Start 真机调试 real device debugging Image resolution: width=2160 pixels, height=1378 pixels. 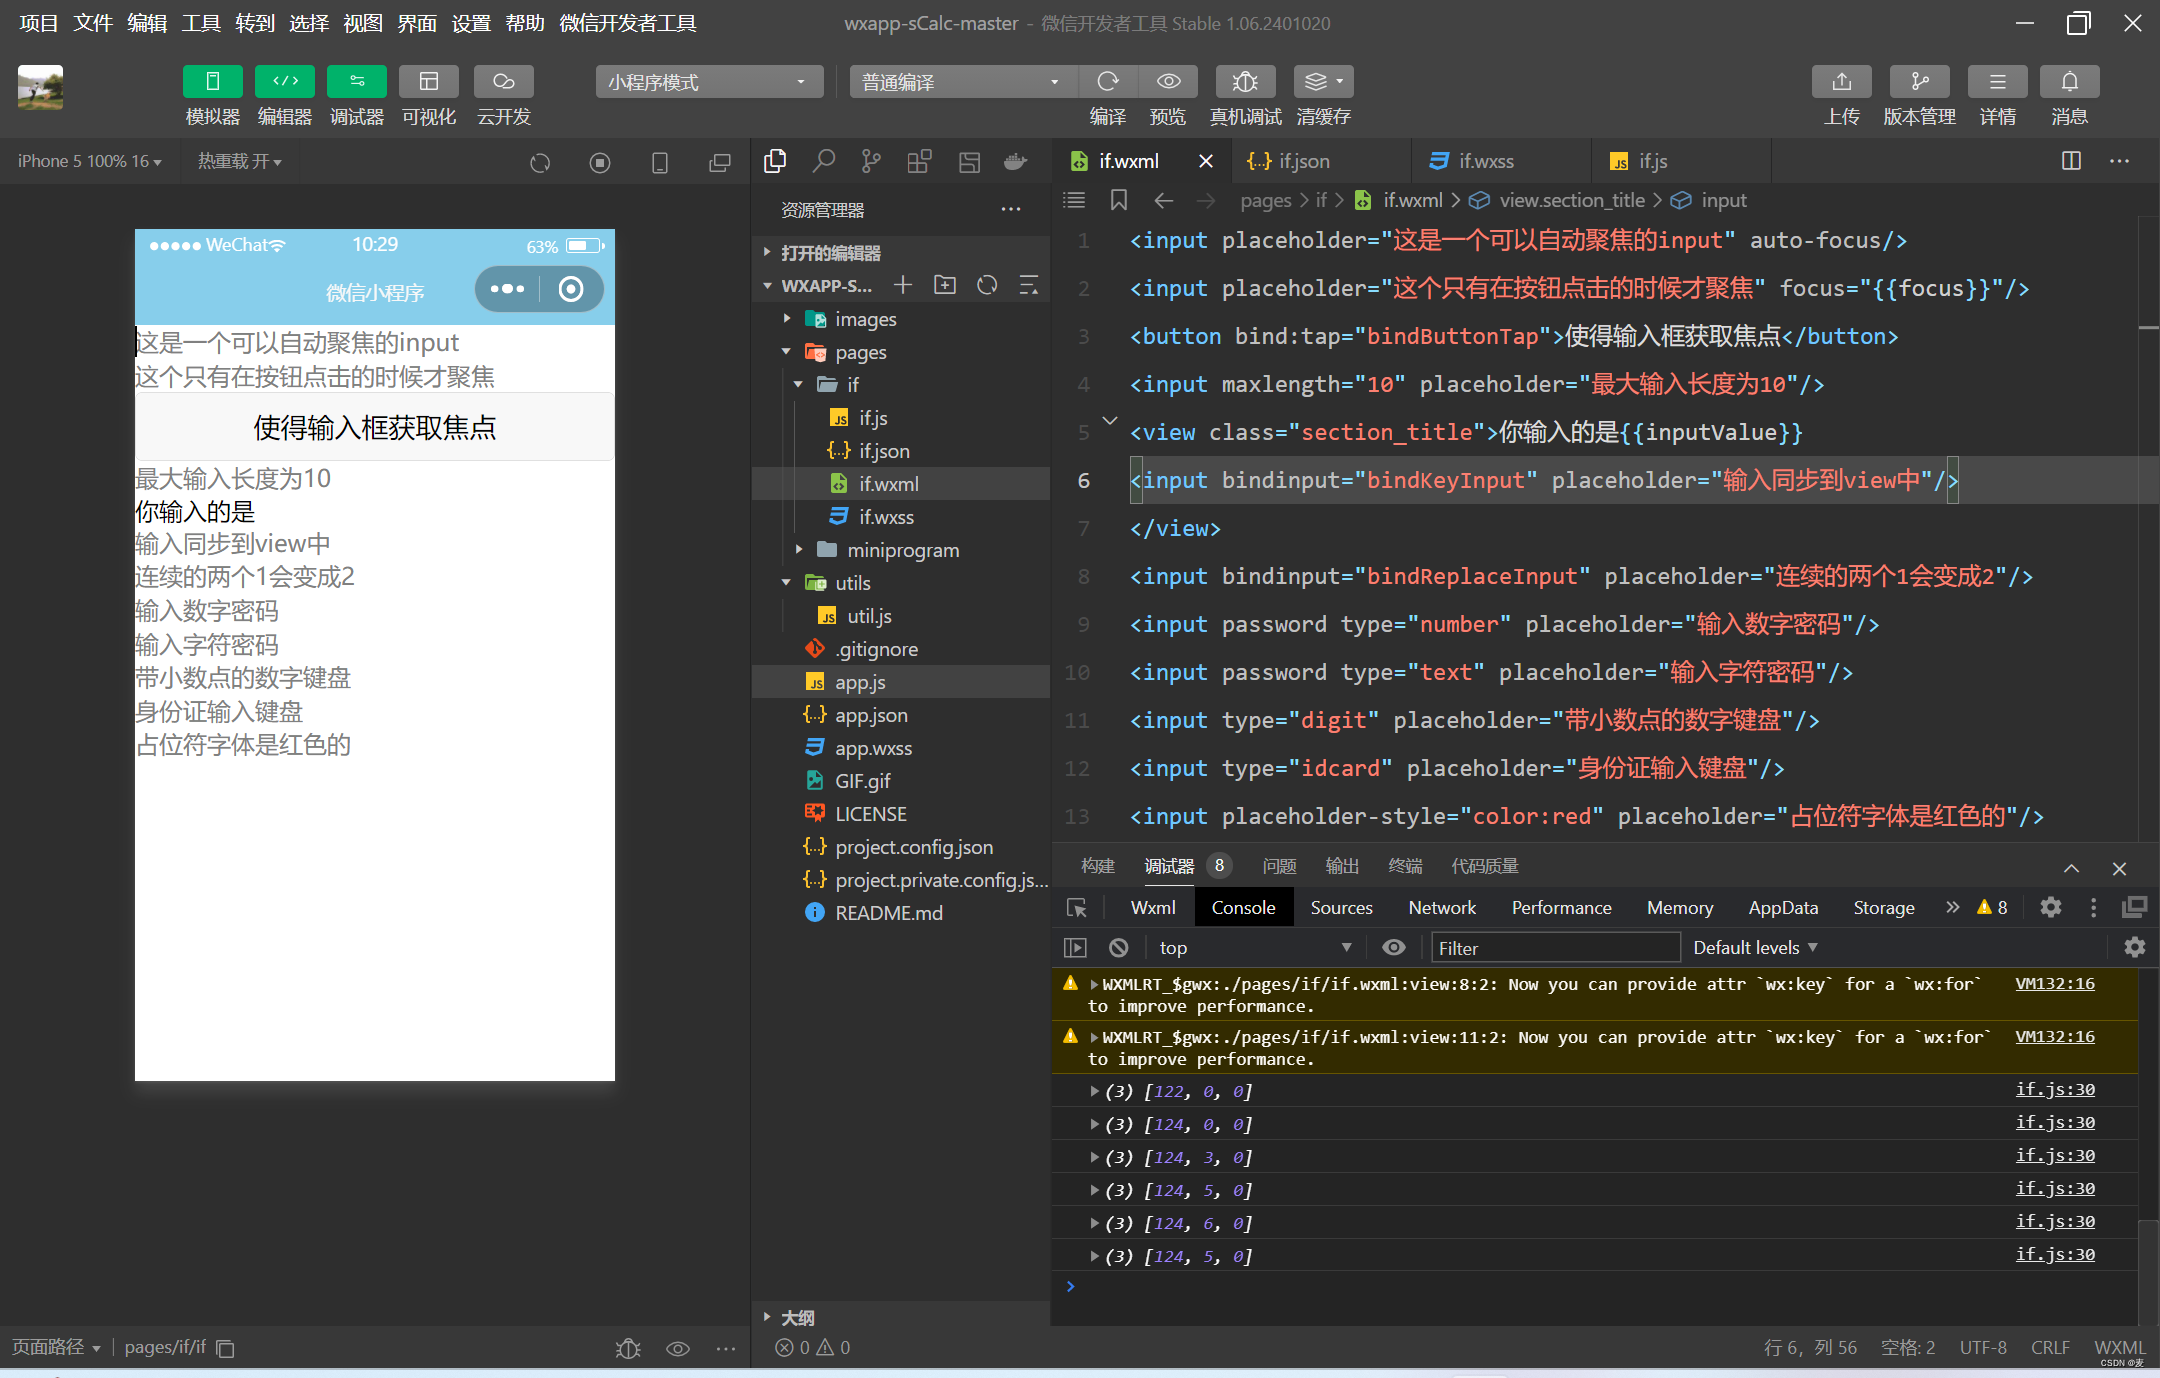[1245, 81]
